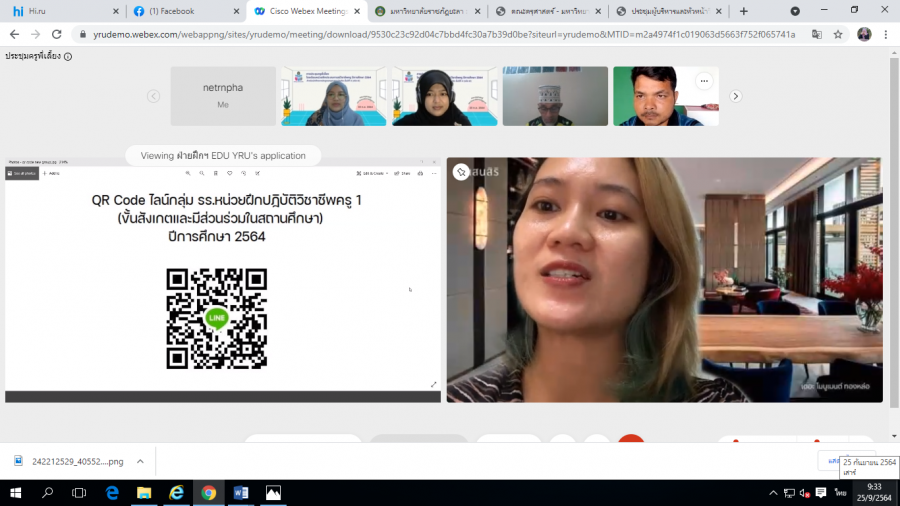Image resolution: width=900 pixels, height=506 pixels.
Task: Click the pin icon on speaker video
Action: (461, 172)
